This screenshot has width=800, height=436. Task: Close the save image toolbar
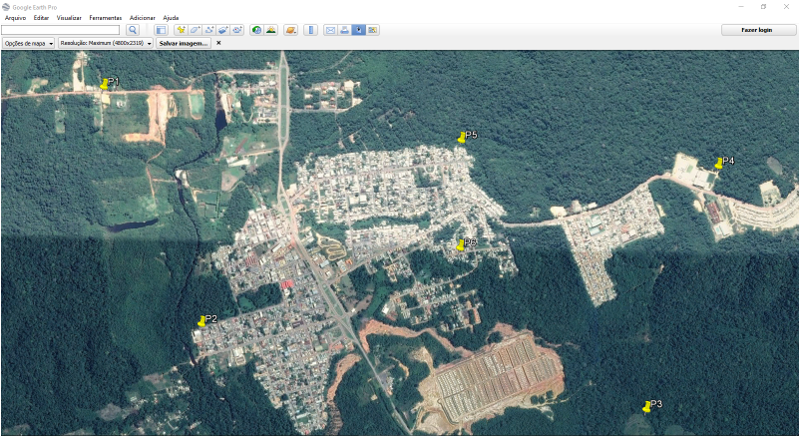pyautogui.click(x=219, y=44)
